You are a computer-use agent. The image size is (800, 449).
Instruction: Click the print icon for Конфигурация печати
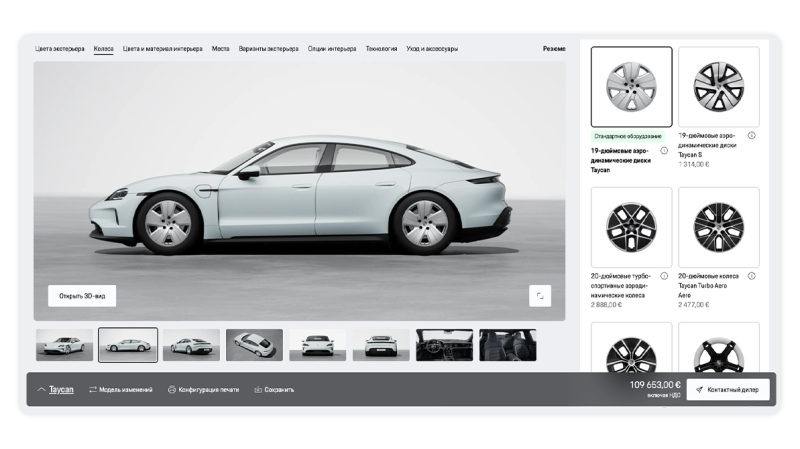click(x=172, y=389)
